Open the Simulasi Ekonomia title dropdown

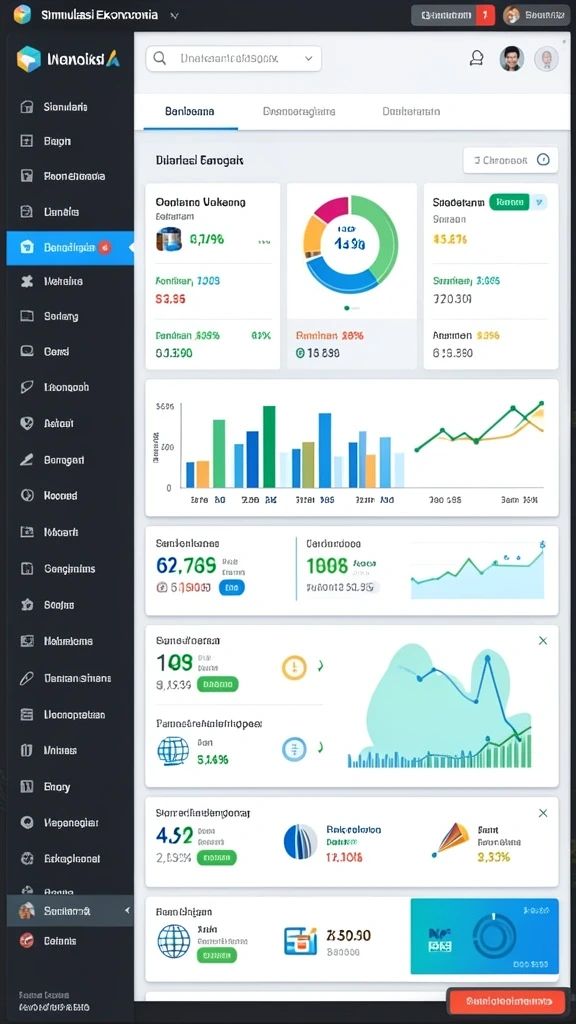pos(174,14)
